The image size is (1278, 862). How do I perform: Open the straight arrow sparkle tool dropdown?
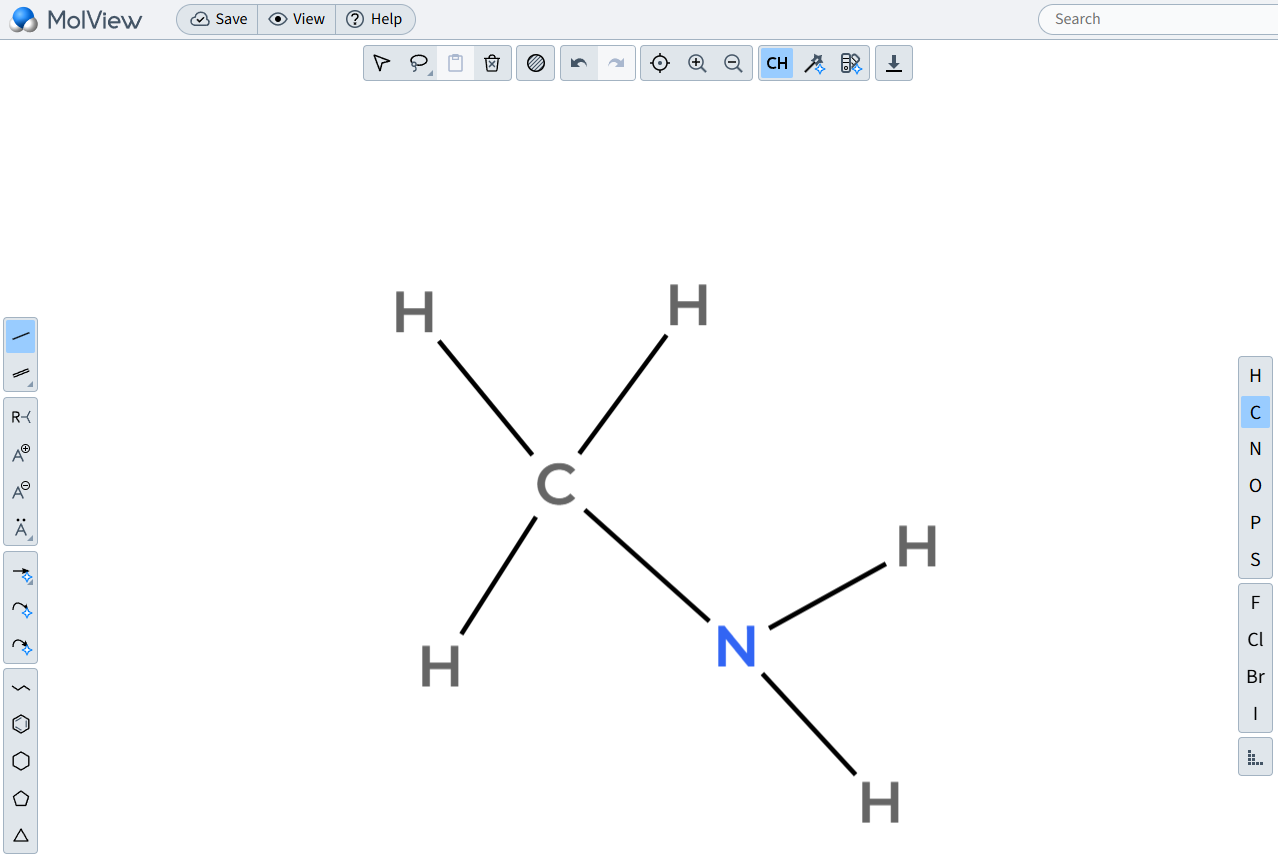coord(21,574)
